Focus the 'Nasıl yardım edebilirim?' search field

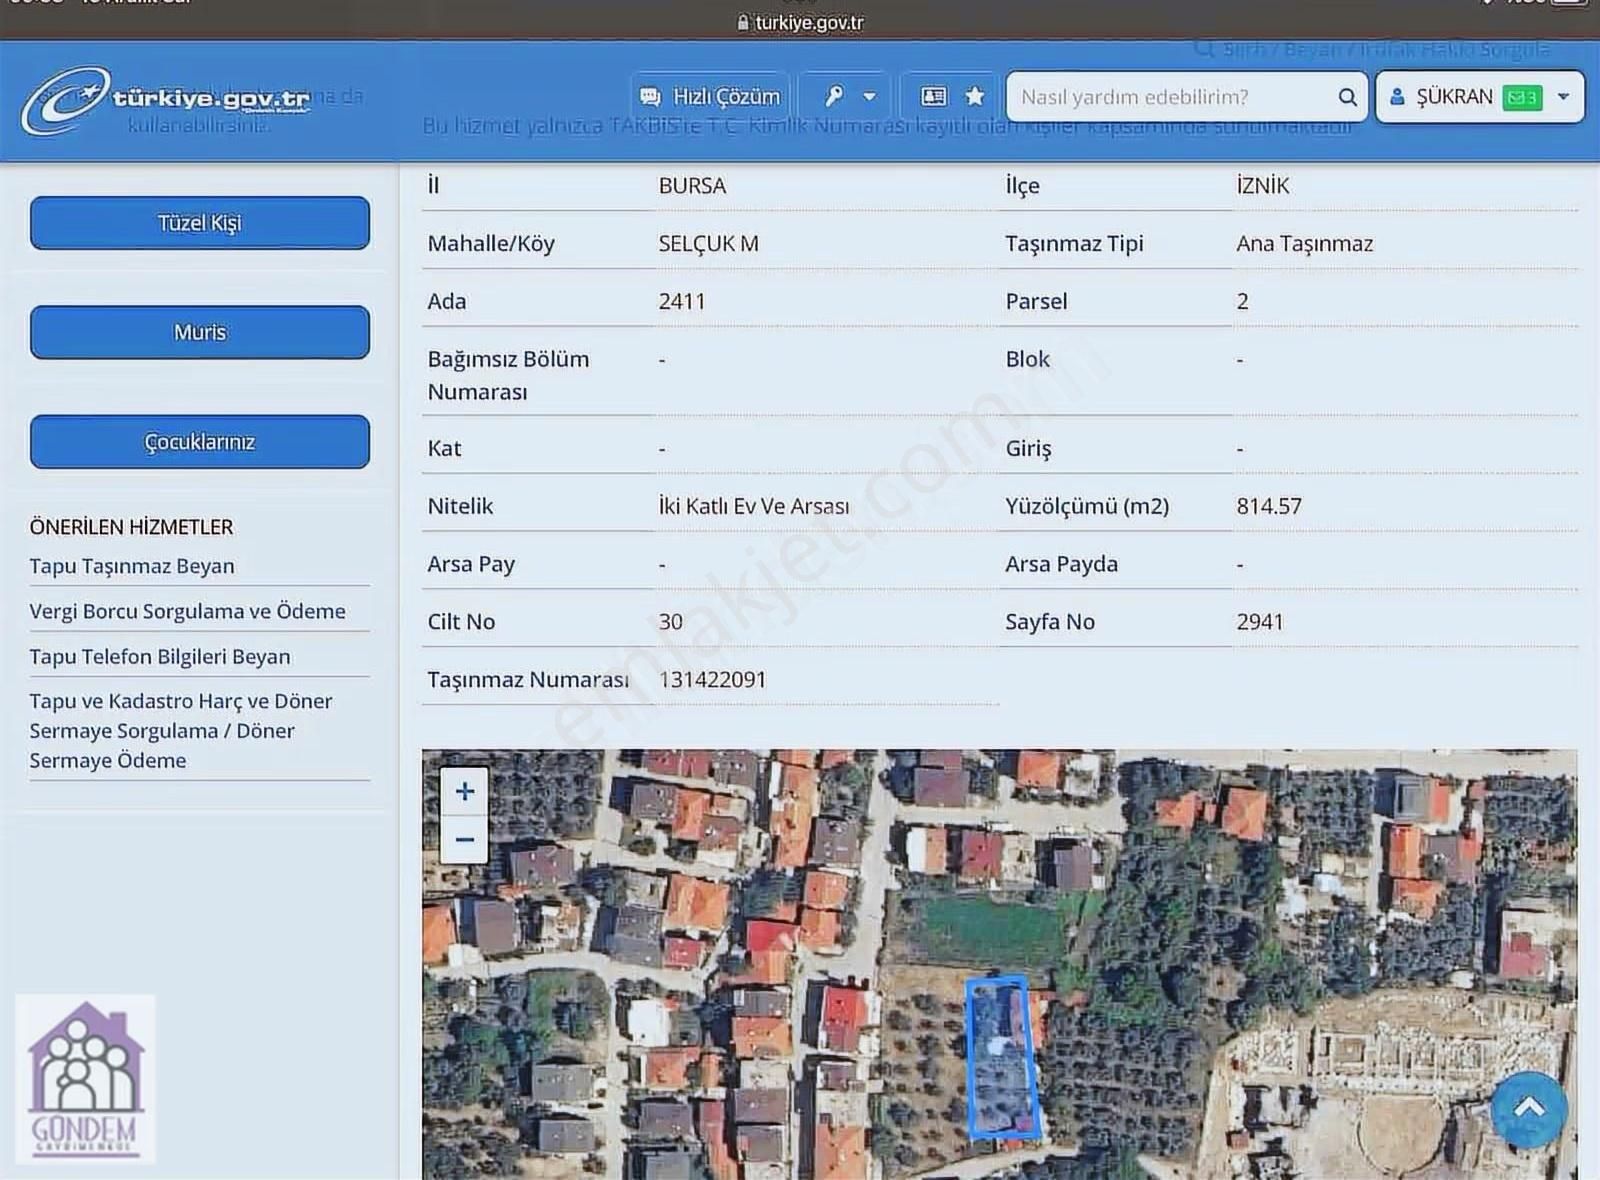tap(1170, 97)
